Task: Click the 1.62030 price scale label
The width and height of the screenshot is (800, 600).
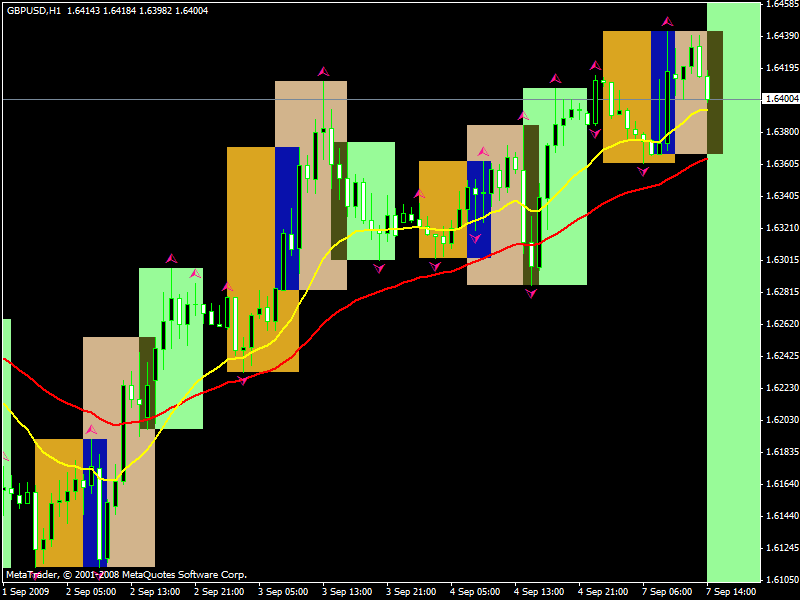Action: (782, 420)
